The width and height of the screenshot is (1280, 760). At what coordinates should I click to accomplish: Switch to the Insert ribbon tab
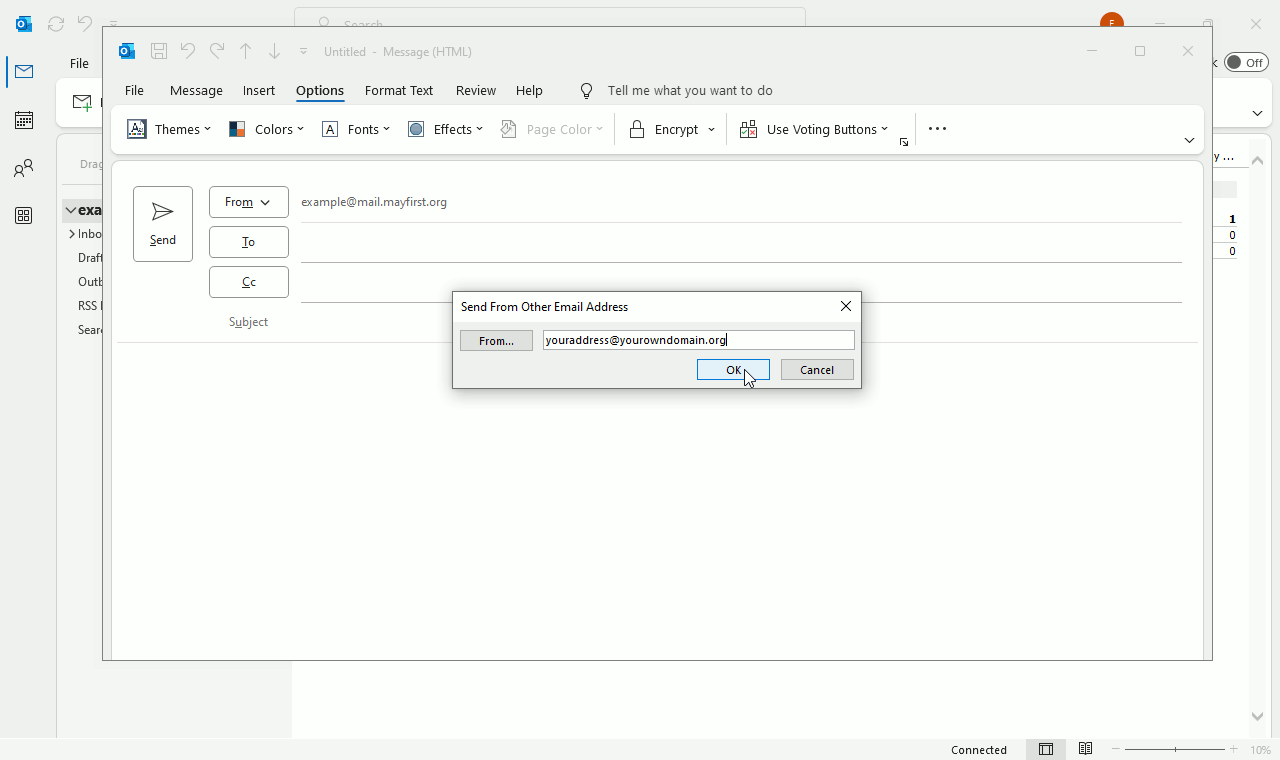click(259, 90)
